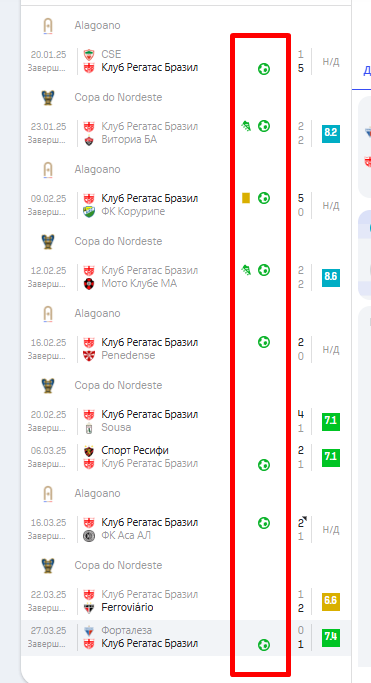Open Alagoano league header above CSE match
The height and width of the screenshot is (683, 371).
coord(97,25)
